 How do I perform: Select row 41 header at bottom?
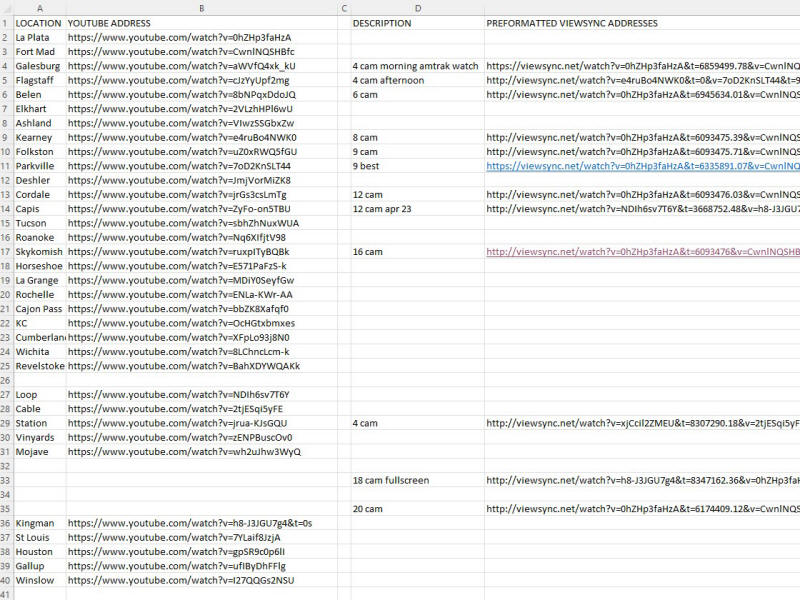click(x=6, y=594)
